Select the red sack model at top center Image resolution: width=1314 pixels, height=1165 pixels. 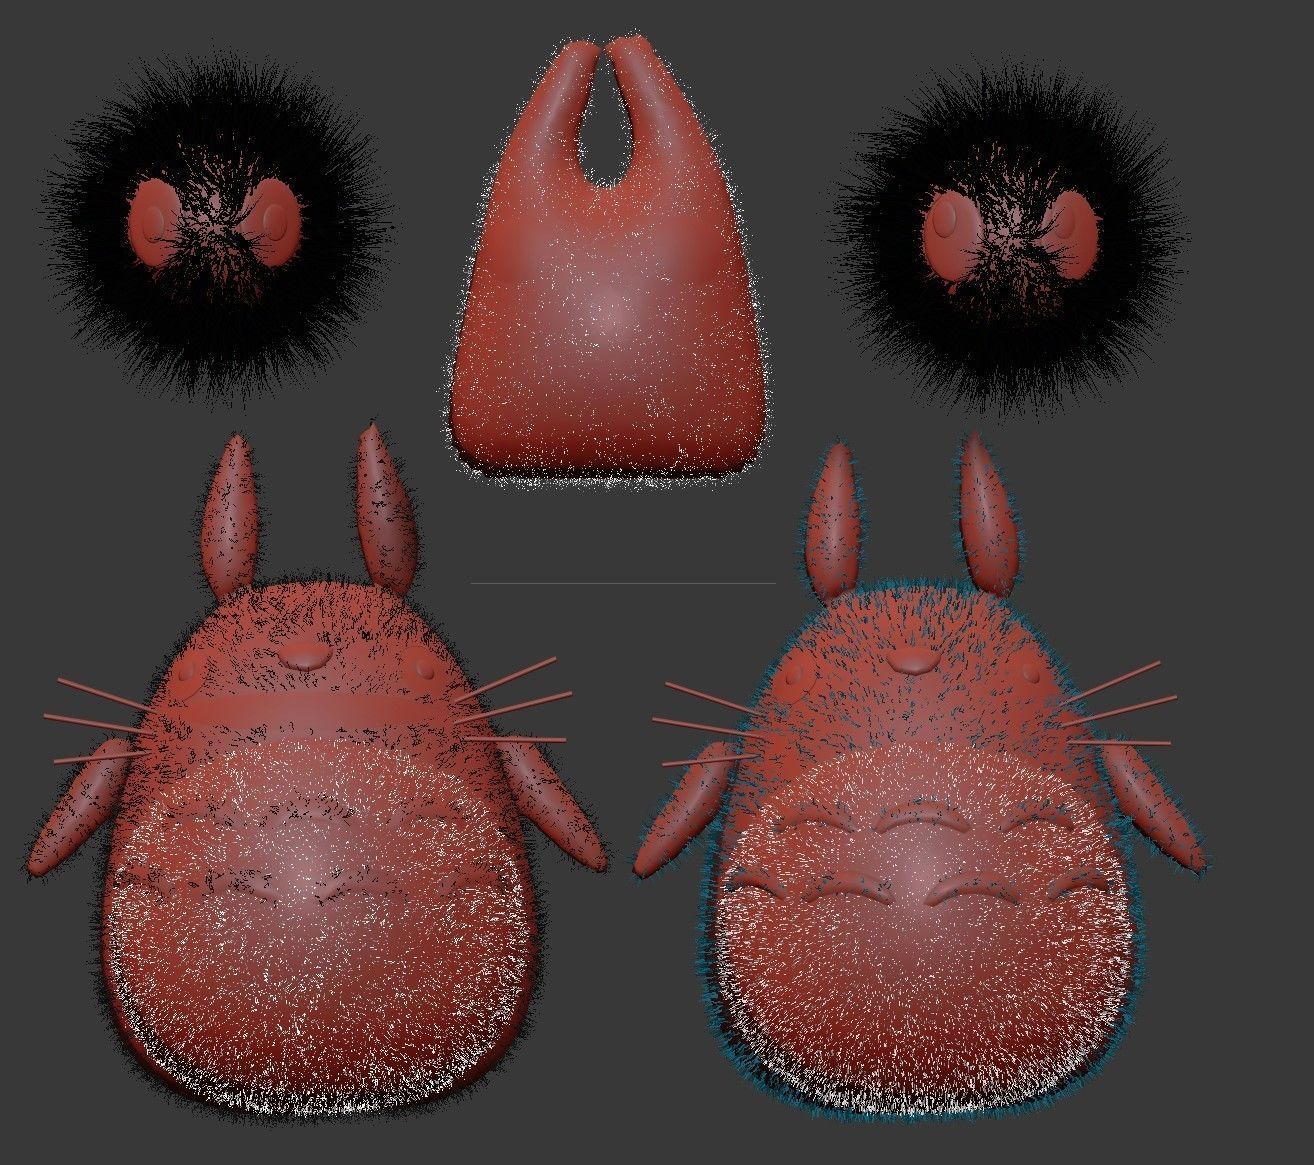(609, 260)
